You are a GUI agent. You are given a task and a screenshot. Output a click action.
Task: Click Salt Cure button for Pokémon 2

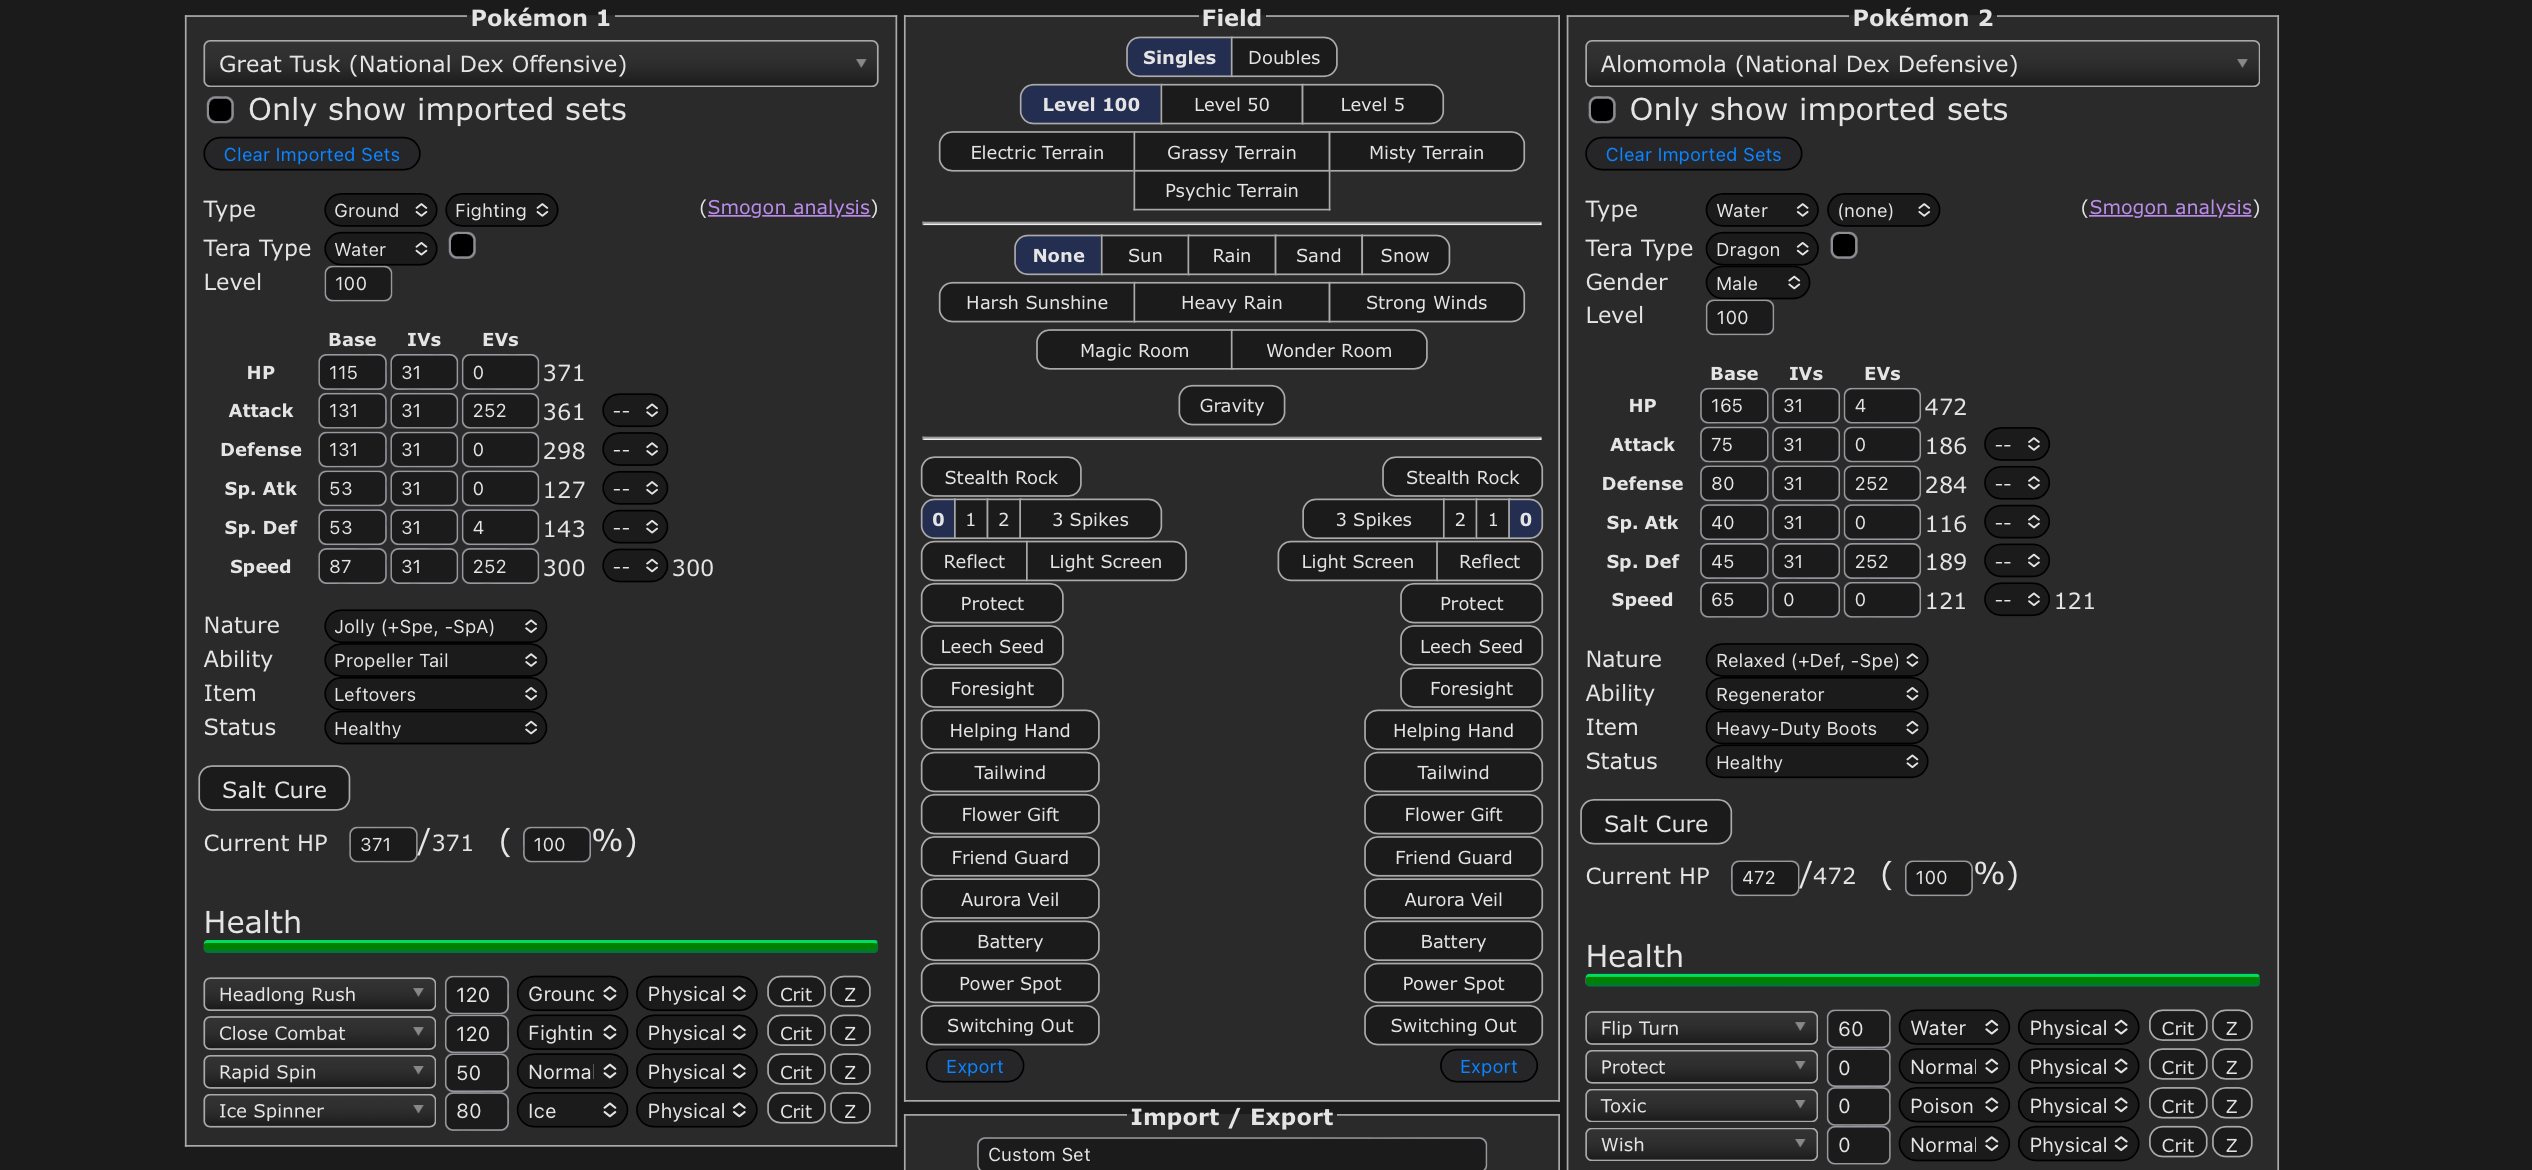[x=1656, y=823]
